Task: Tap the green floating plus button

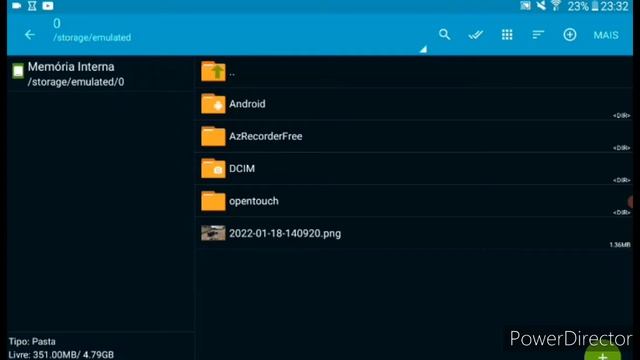Action: 602,353
